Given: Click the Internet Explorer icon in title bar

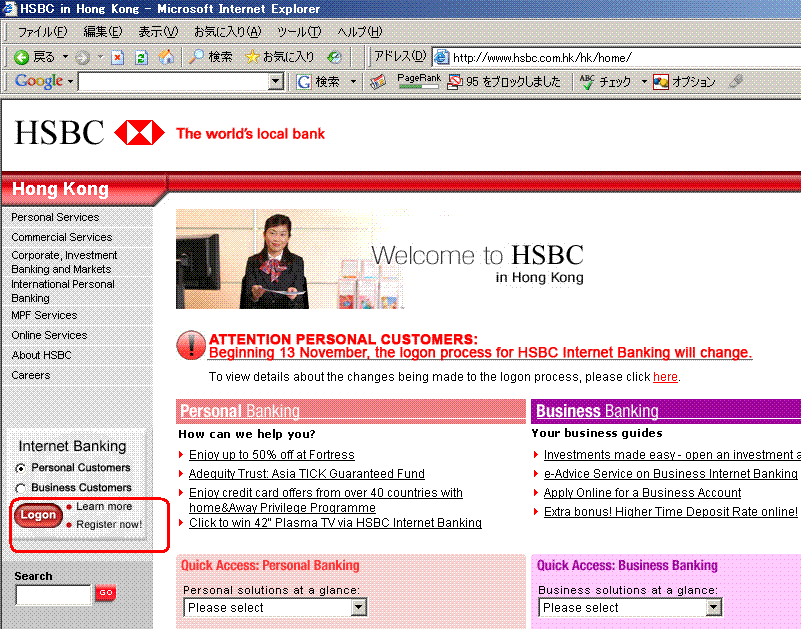Looking at the screenshot, I should [9, 8].
